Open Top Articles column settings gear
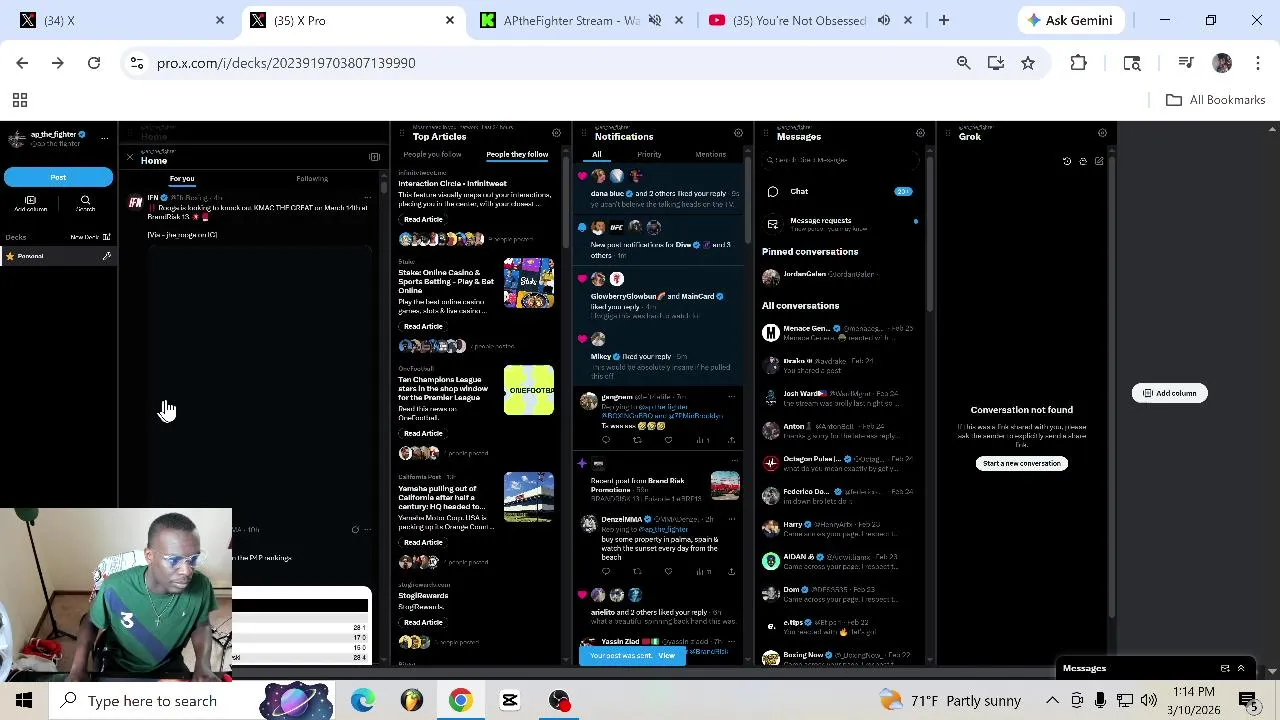 pos(557,133)
